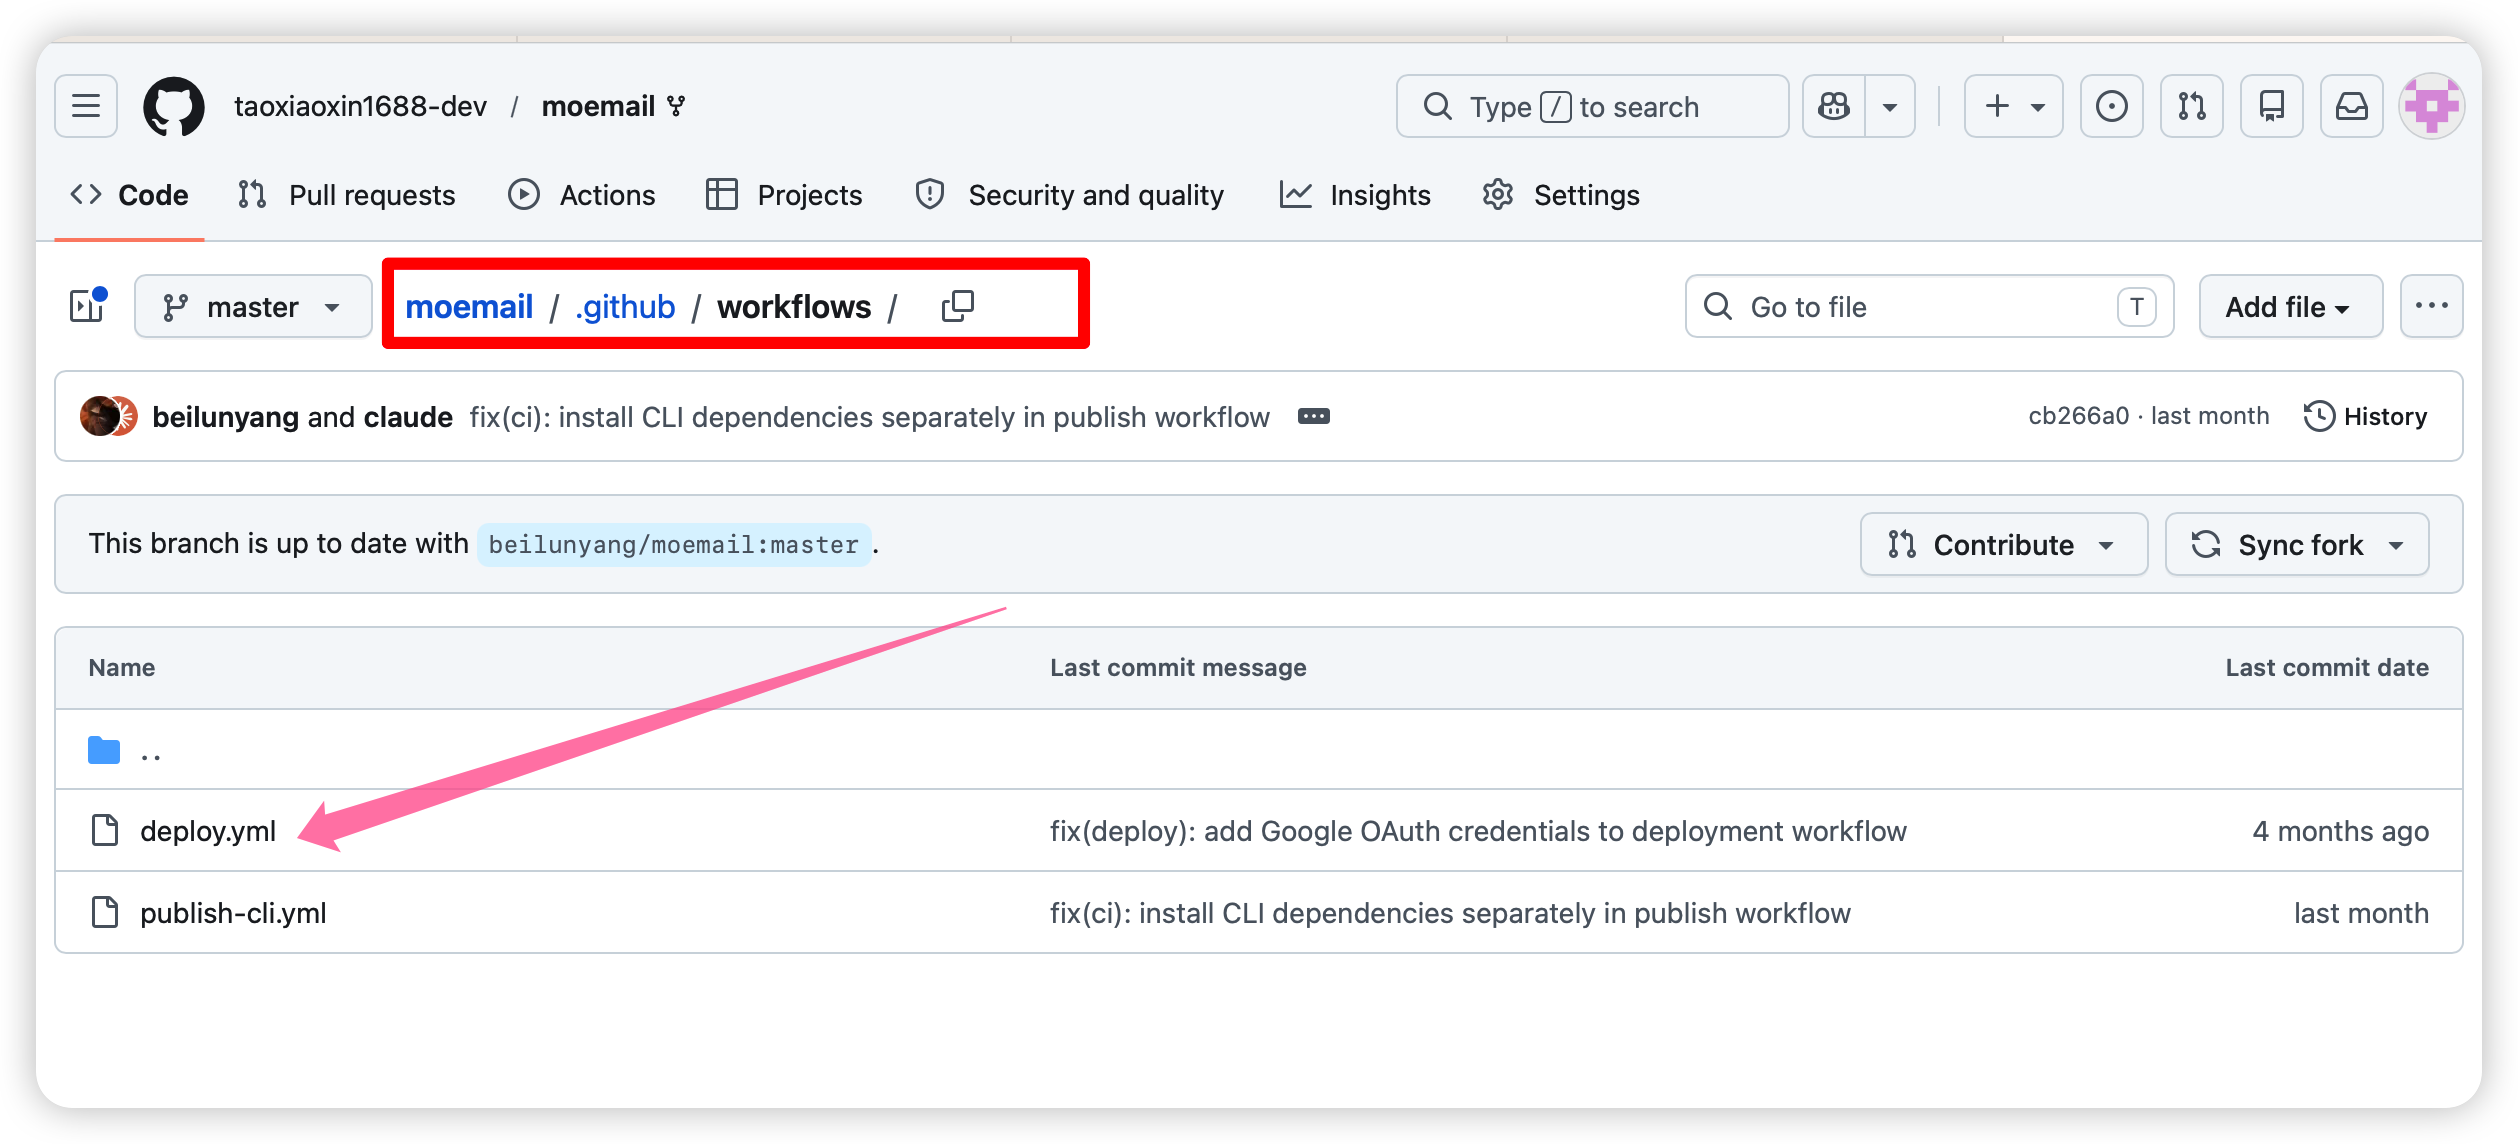Viewport: 2518px width, 1144px height.
Task: Open the Contribute dropdown
Action: [x=2003, y=544]
